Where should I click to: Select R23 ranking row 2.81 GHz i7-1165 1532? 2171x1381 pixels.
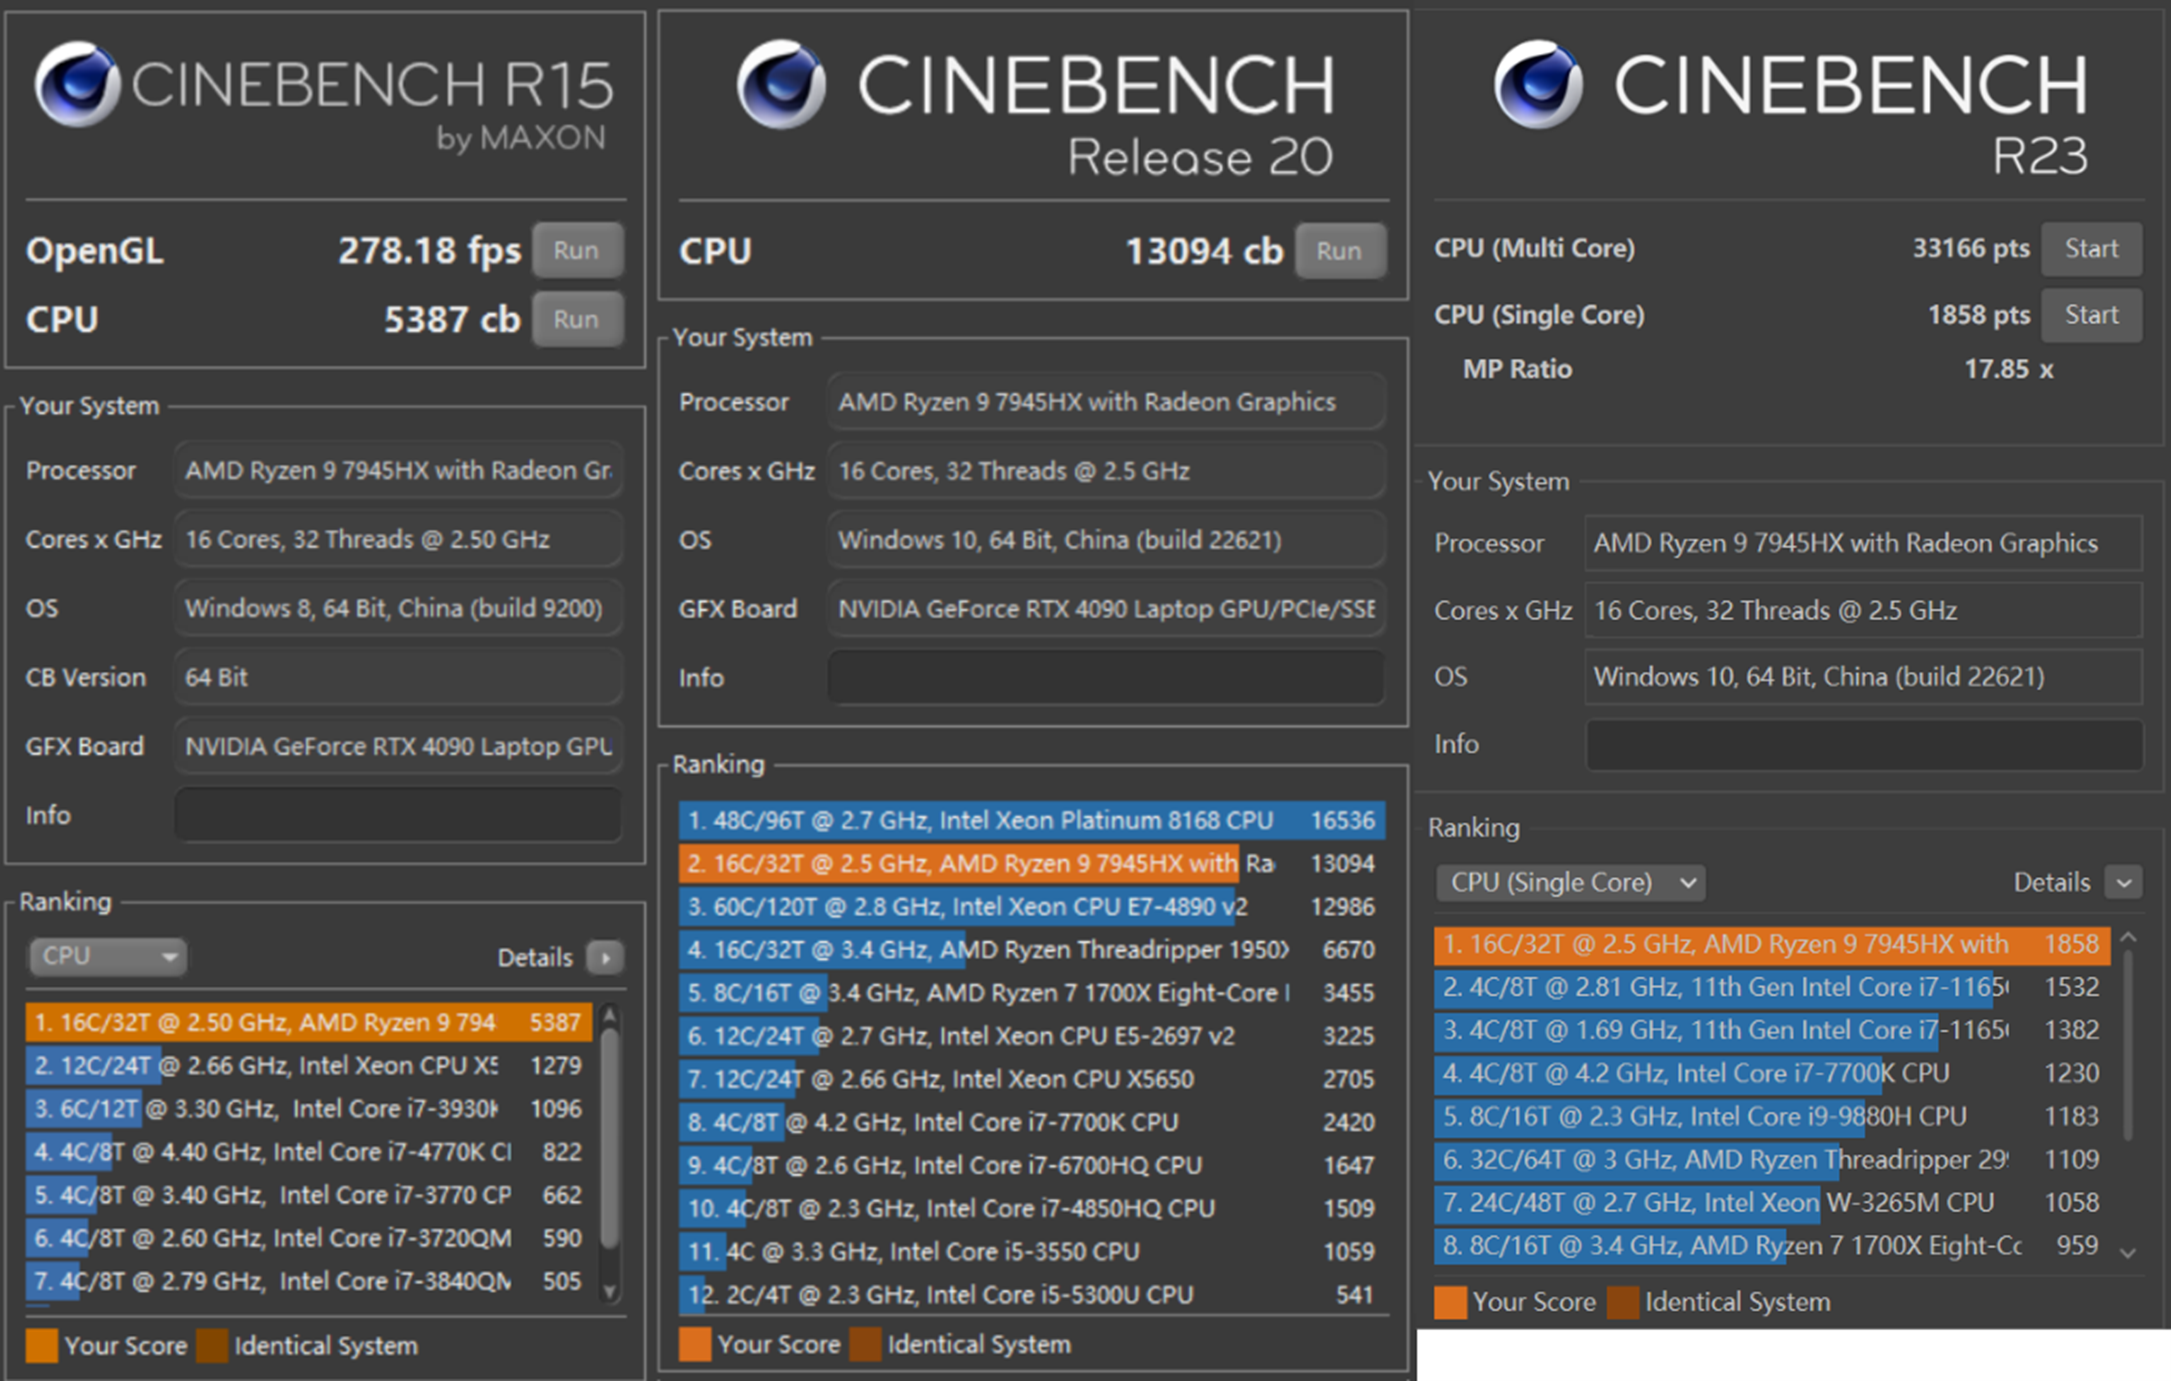click(x=1772, y=987)
